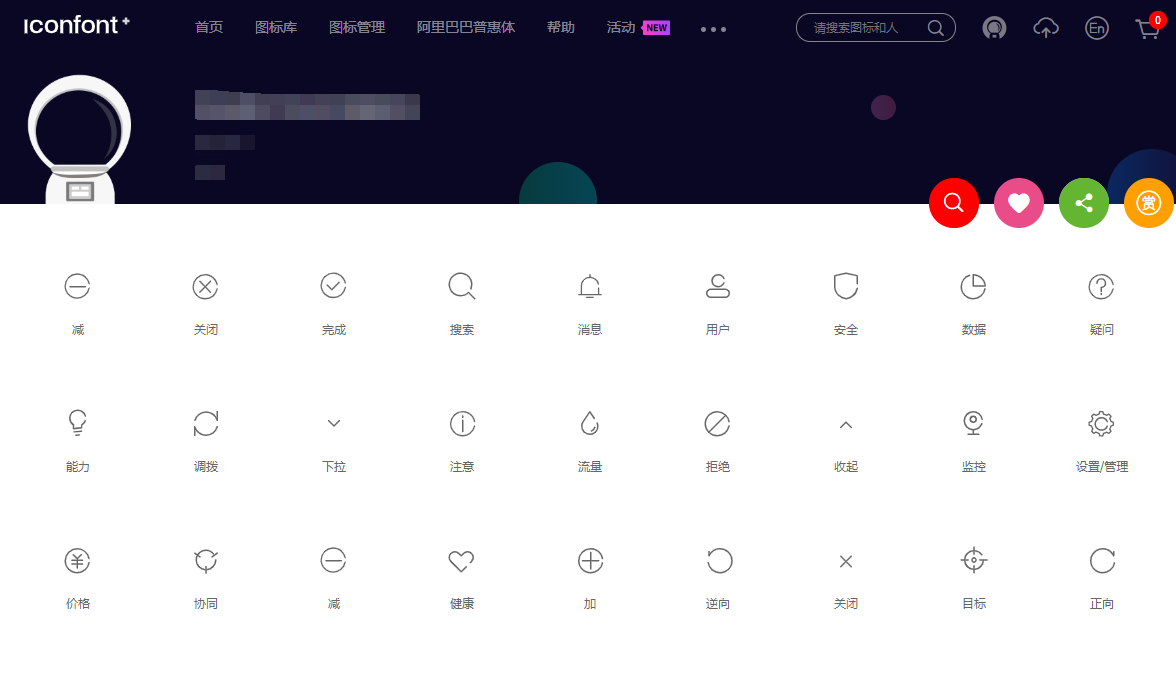Switch to the 图标管理 section
1176x674 pixels.
coord(356,28)
